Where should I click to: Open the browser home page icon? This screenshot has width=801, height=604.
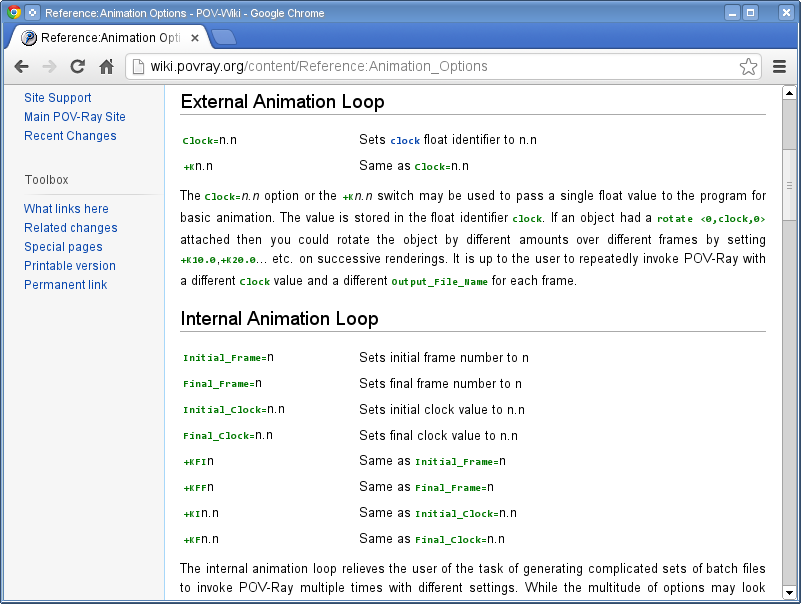coord(106,67)
